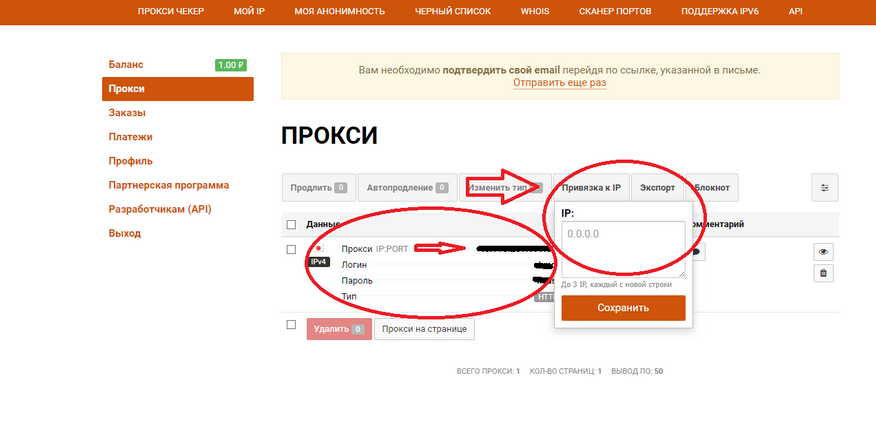Click the Japan flag icon
Image resolution: width=876 pixels, height=425 pixels.
(319, 248)
